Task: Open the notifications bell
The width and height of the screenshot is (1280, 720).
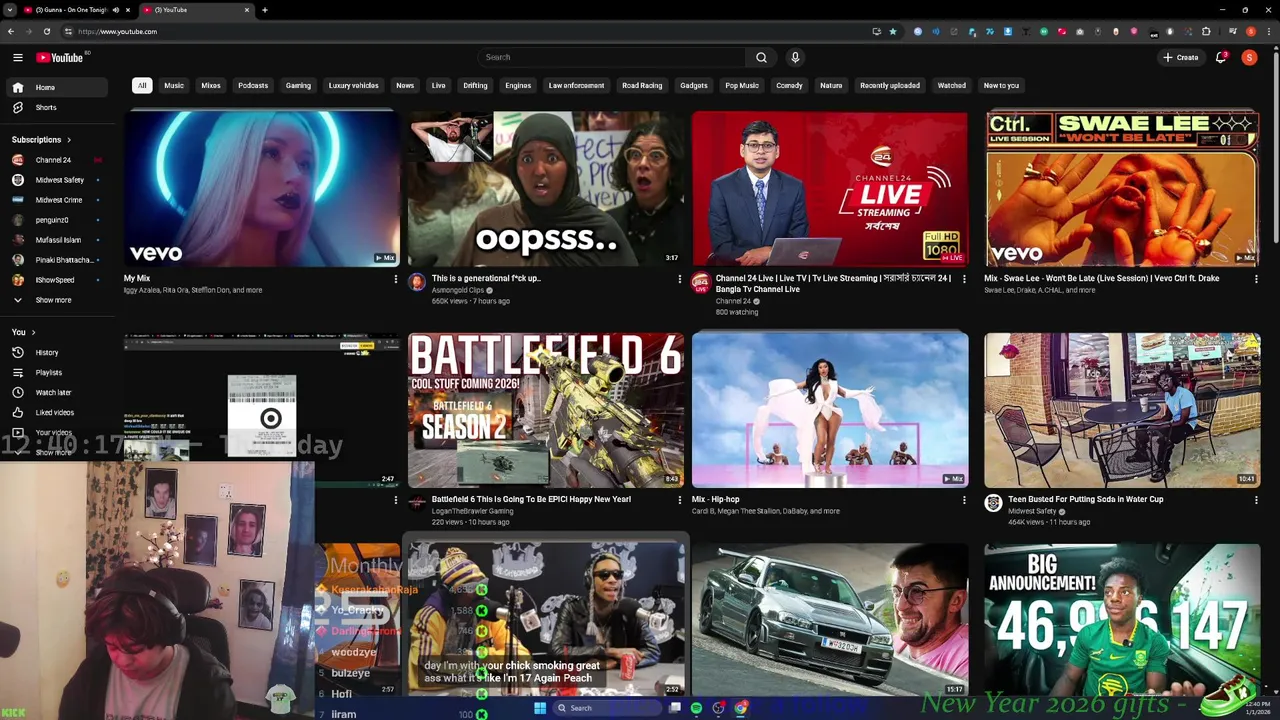Action: (1221, 57)
